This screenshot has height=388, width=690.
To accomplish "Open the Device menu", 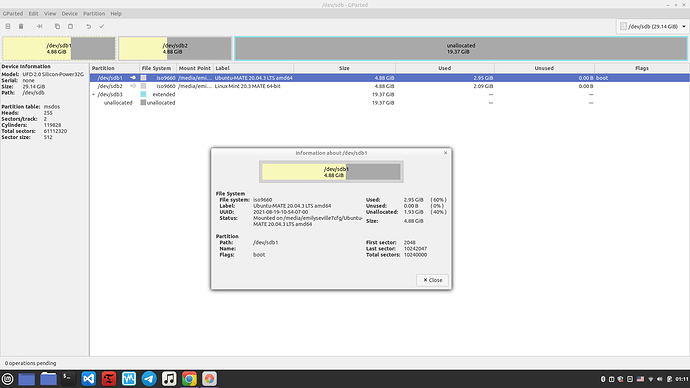I will click(x=70, y=14).
